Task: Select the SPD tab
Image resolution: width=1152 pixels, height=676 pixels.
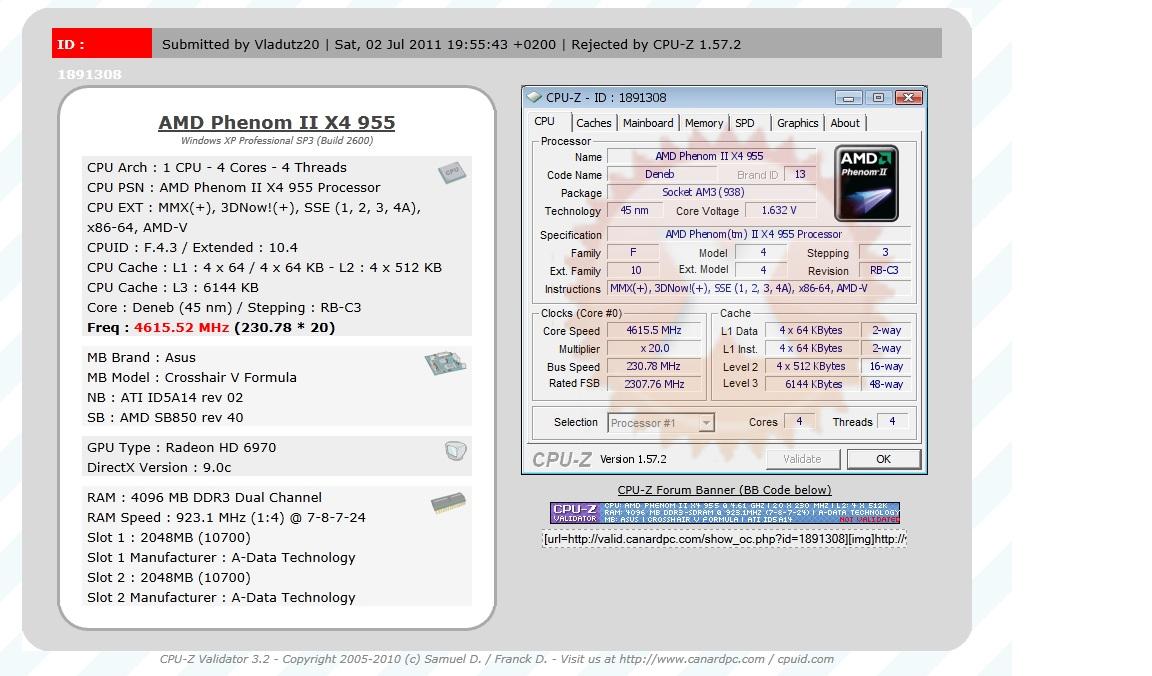Action: 745,123
